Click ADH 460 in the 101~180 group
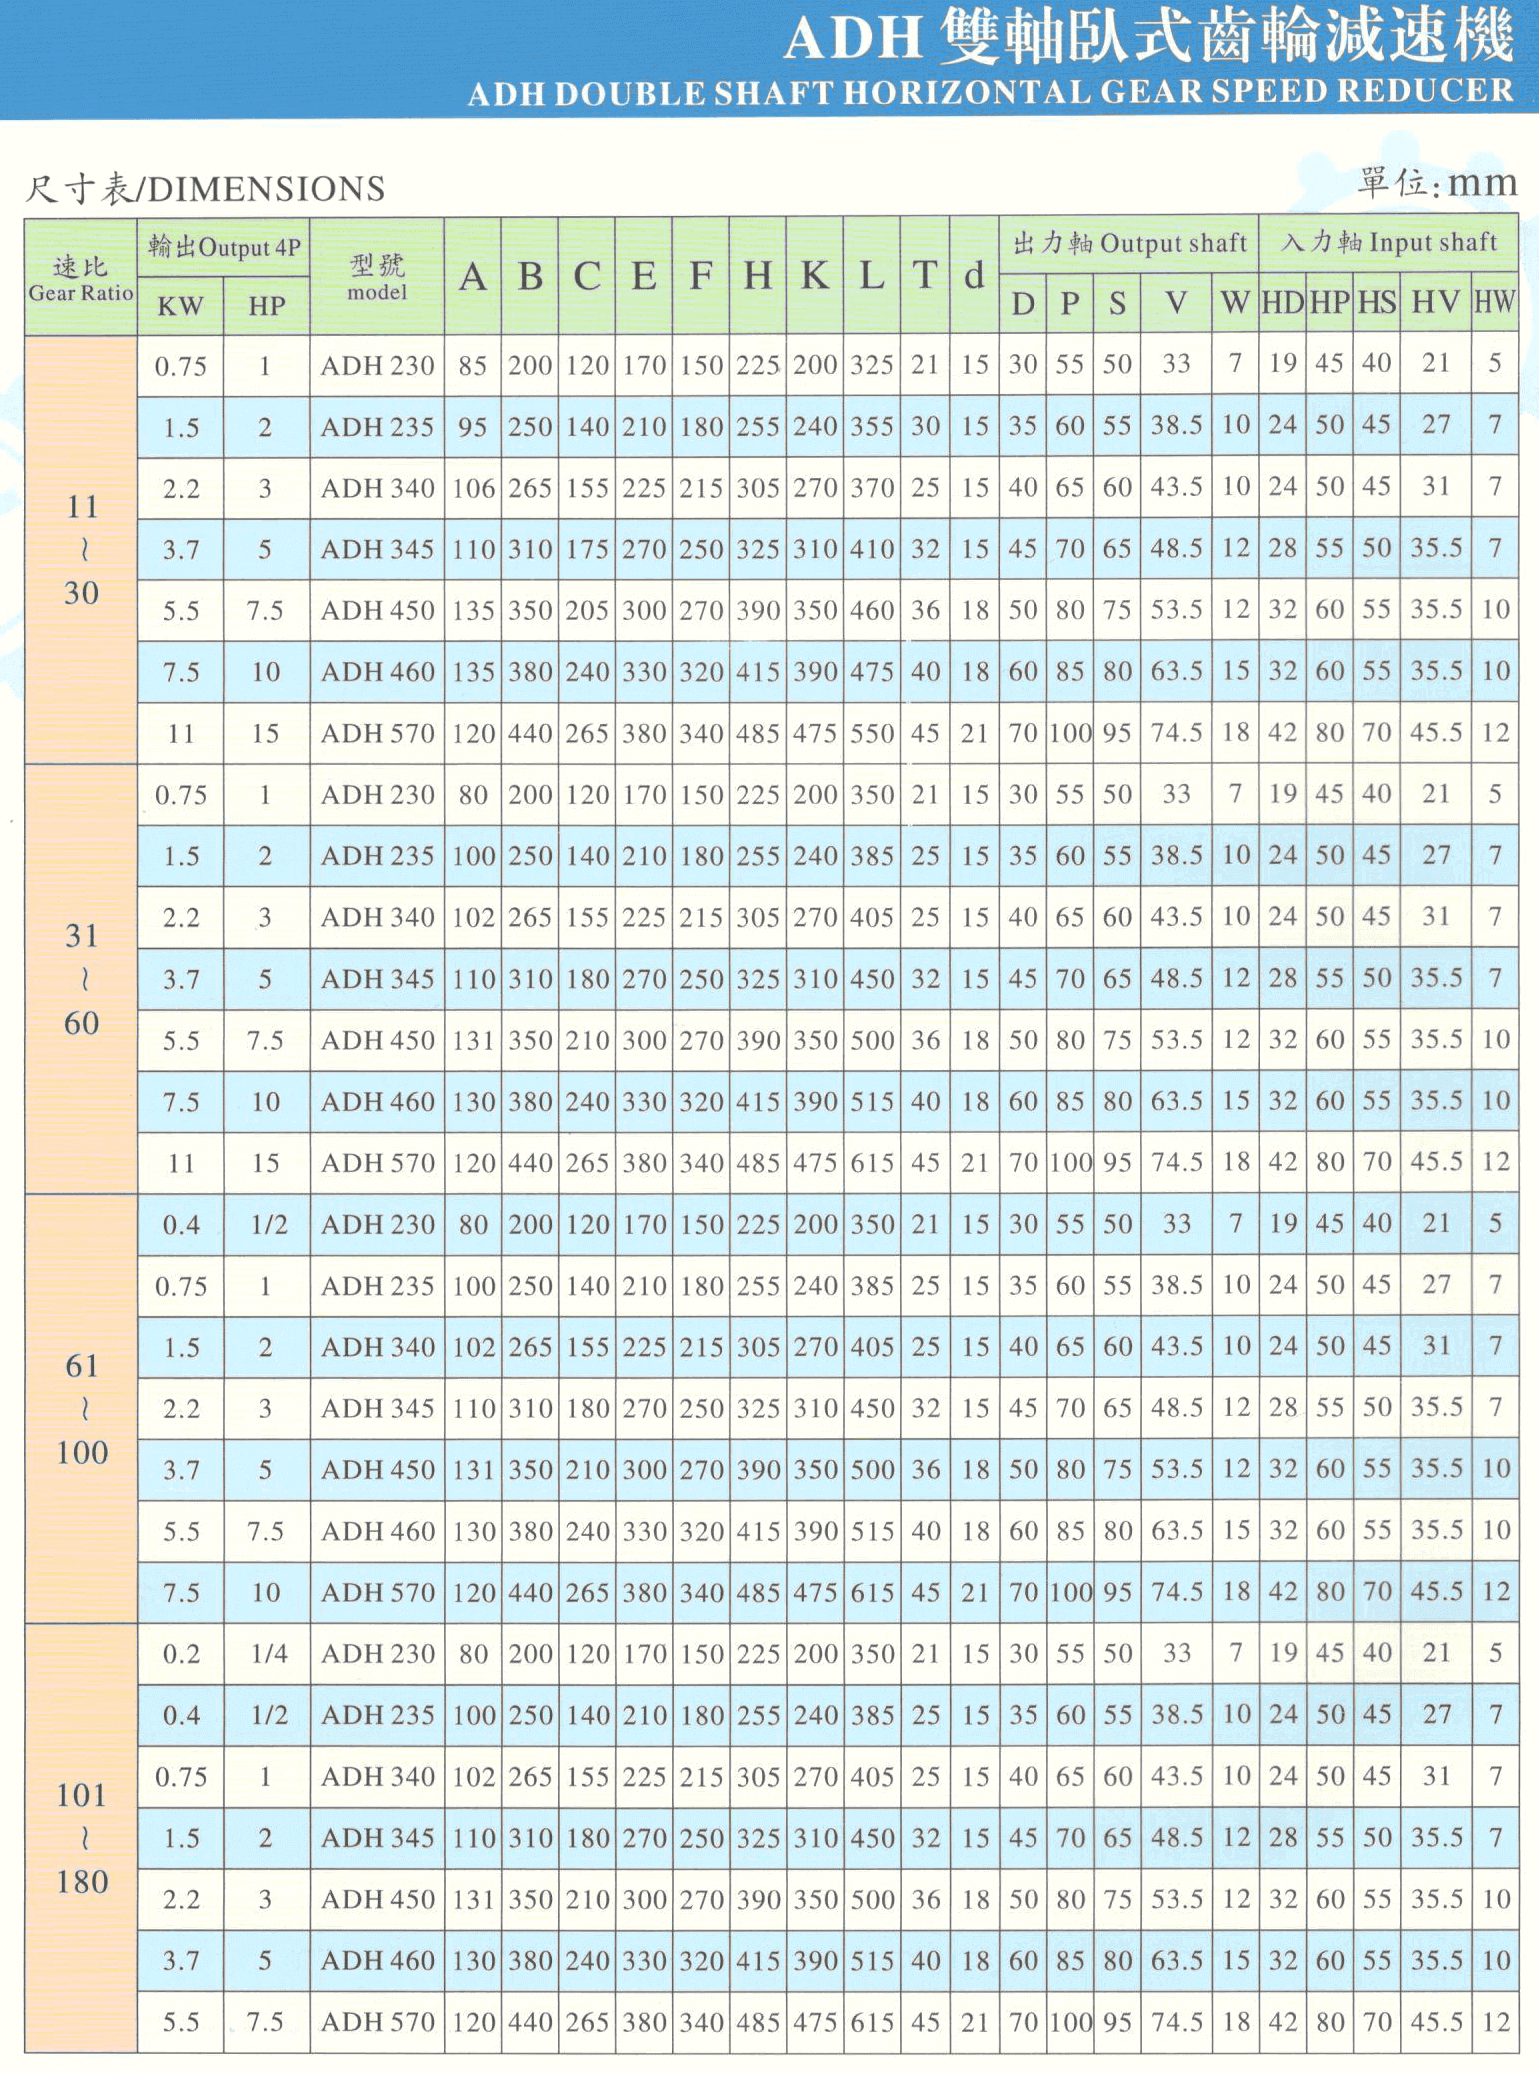This screenshot has width=1539, height=2073. (x=377, y=1960)
